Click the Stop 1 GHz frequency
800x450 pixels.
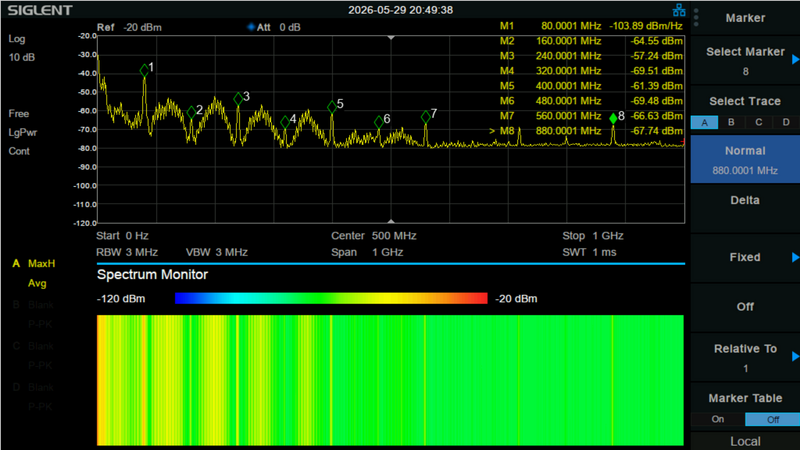click(x=593, y=236)
